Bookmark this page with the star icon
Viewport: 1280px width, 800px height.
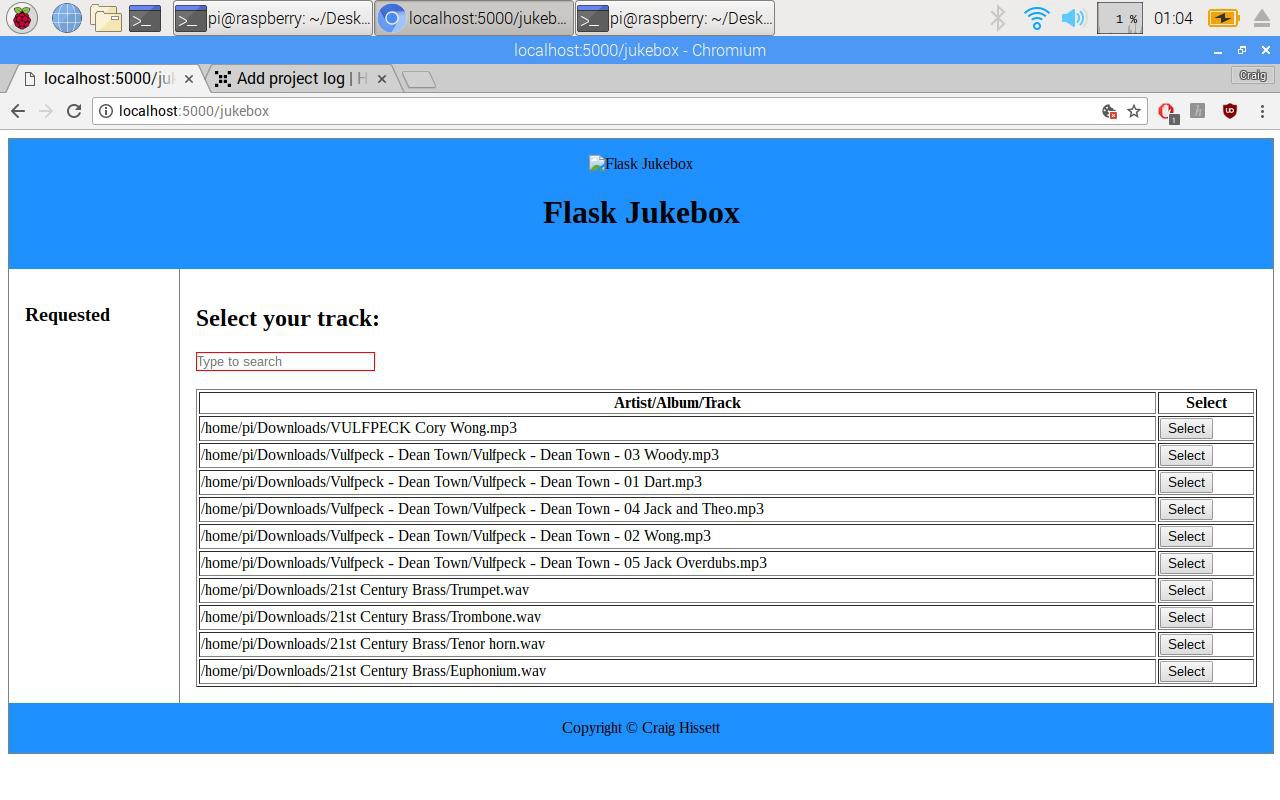[x=1134, y=111]
